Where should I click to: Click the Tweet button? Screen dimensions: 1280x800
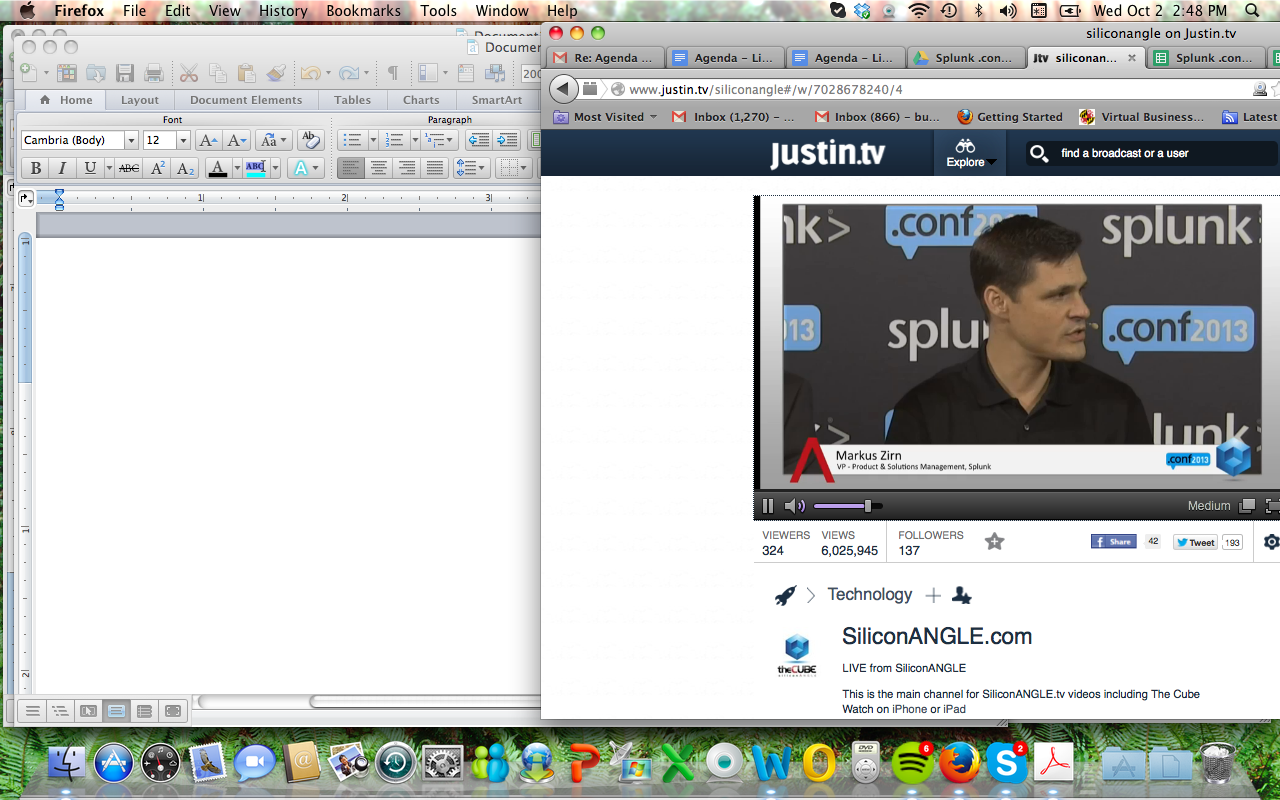1195,542
